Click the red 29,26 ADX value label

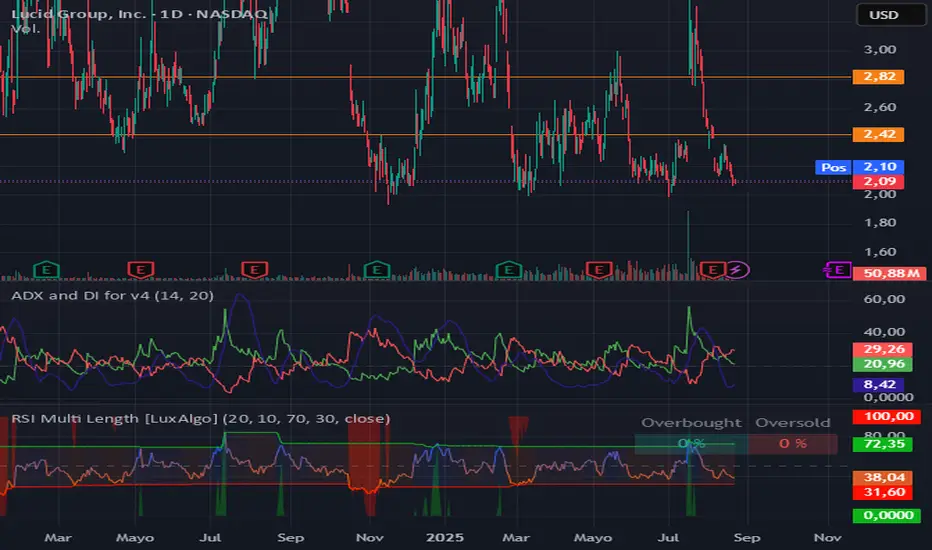pyautogui.click(x=883, y=349)
